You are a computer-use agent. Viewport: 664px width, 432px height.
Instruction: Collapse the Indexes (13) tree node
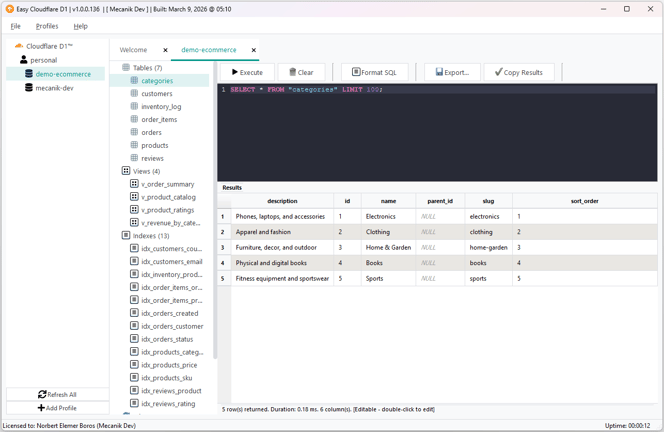coord(151,235)
